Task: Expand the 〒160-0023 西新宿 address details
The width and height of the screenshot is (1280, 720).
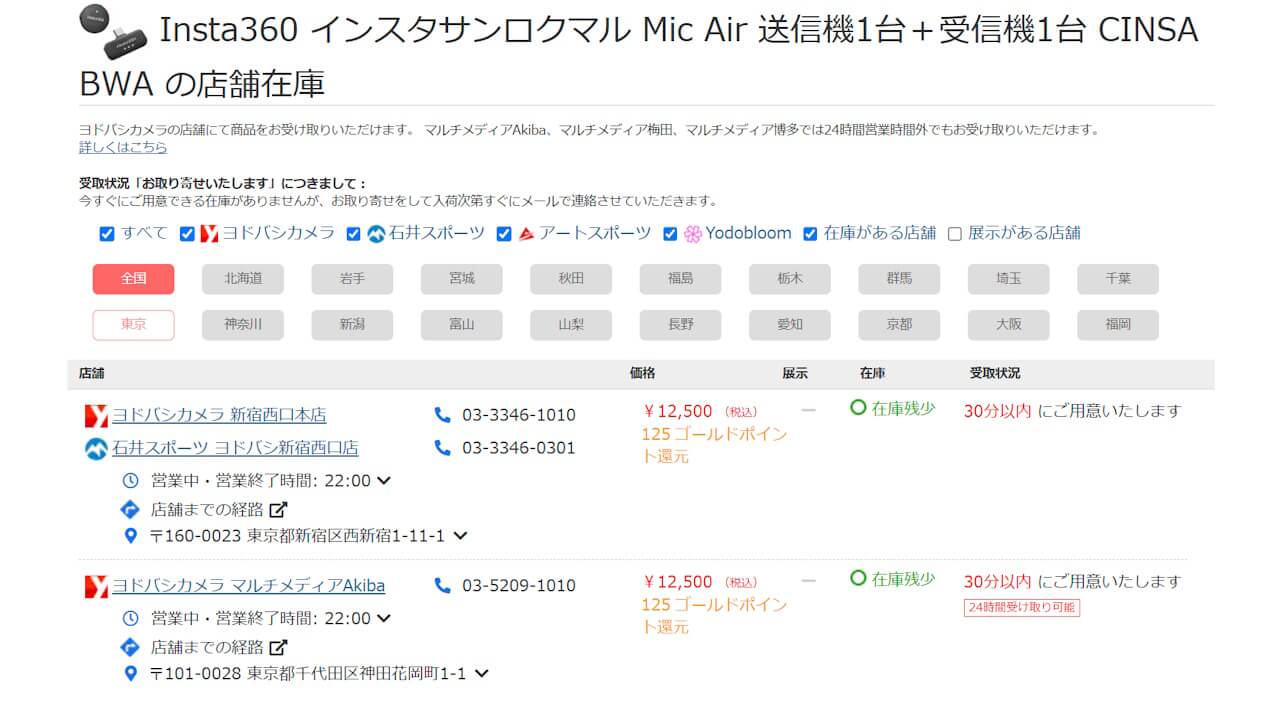Action: tap(460, 536)
